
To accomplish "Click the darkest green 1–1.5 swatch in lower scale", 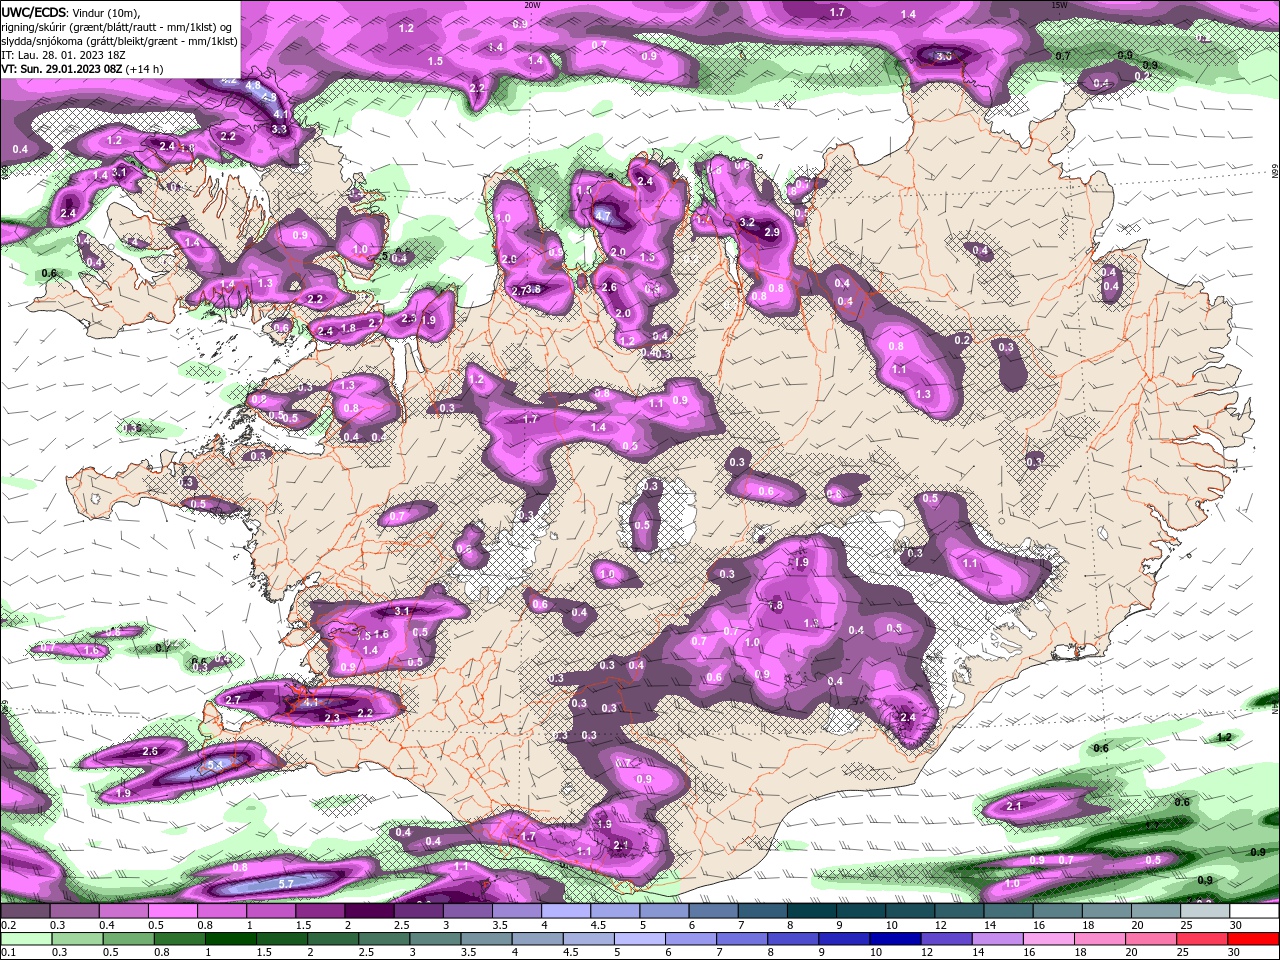I will (229, 939).
